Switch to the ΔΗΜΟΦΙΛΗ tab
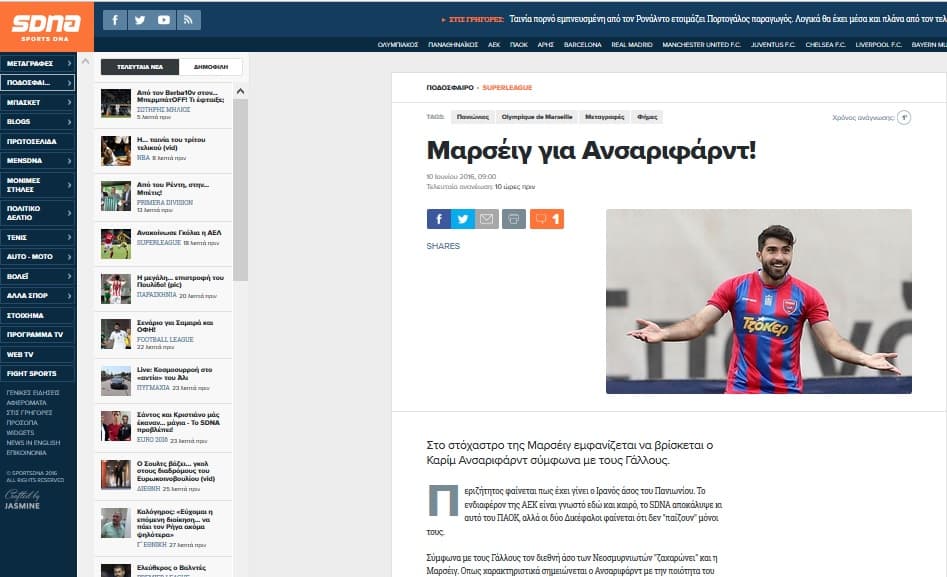 (211, 67)
